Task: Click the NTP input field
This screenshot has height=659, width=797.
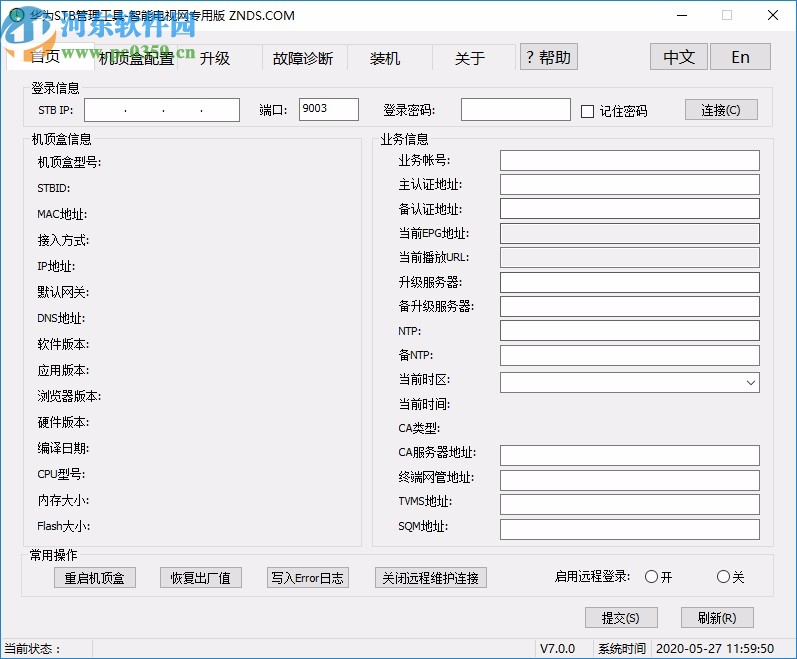Action: click(629, 331)
